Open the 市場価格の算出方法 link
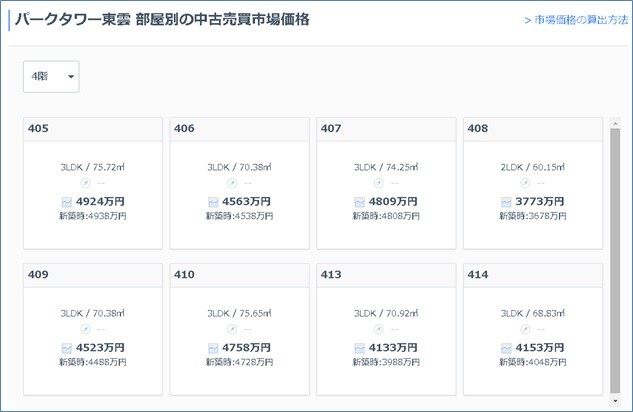Image resolution: width=633 pixels, height=412 pixels. tap(576, 20)
